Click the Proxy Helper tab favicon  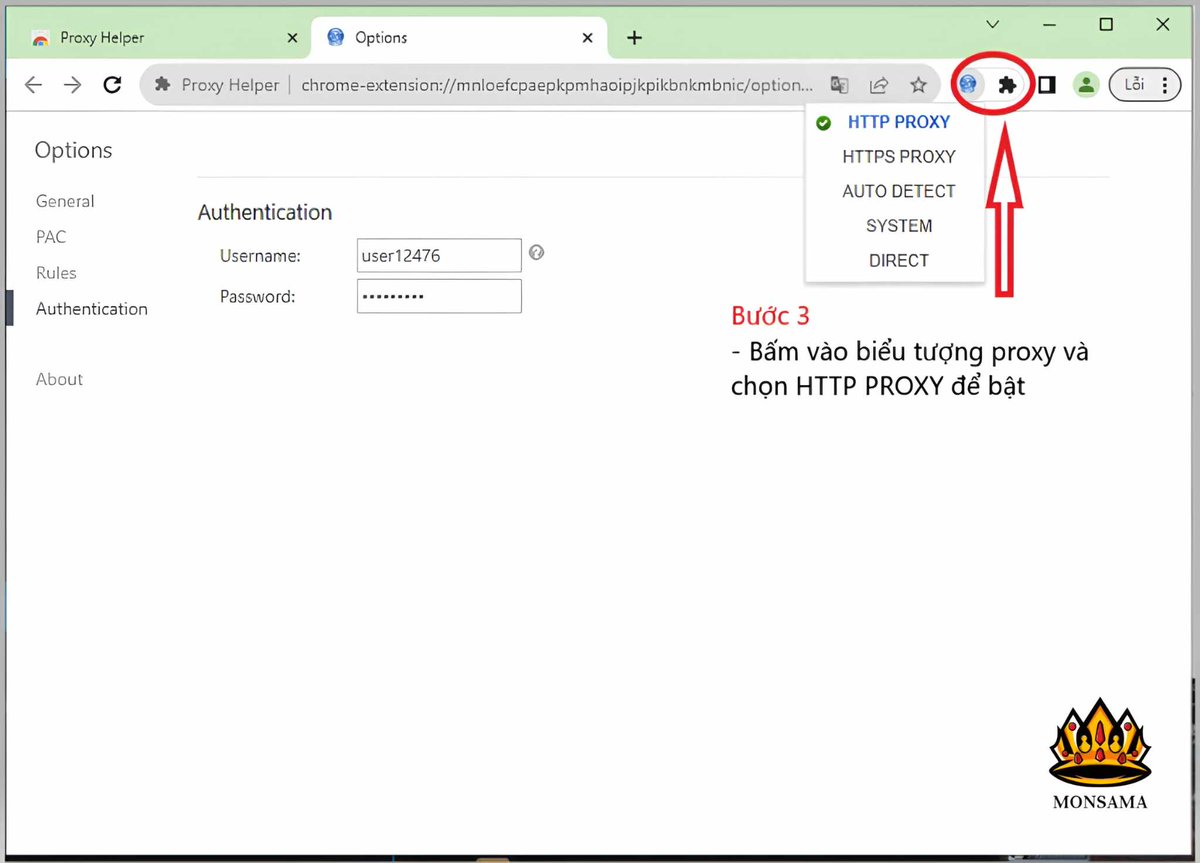pyautogui.click(x=40, y=38)
